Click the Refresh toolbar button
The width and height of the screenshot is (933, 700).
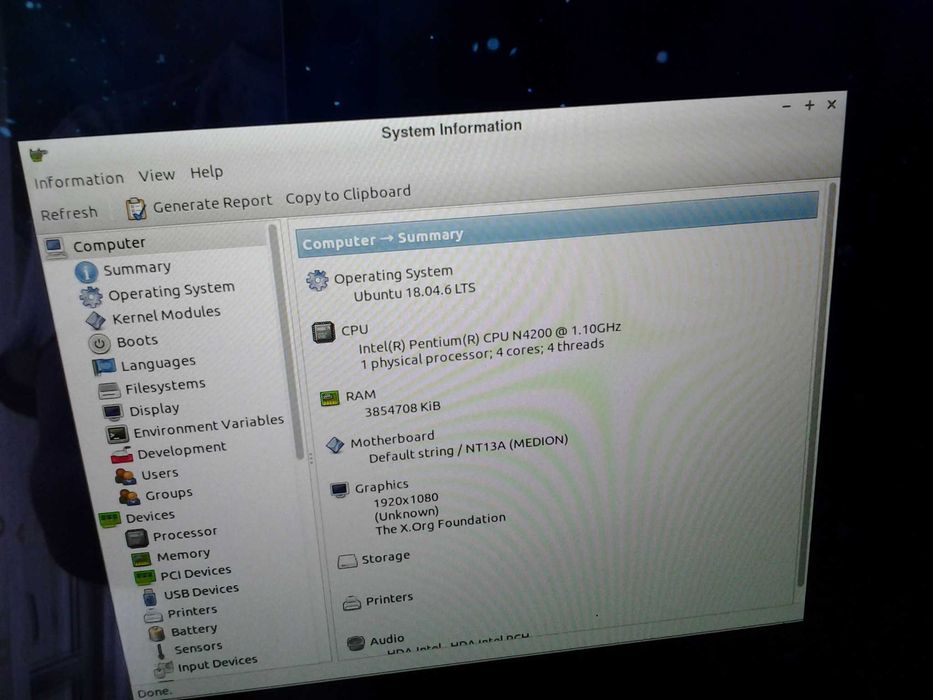69,213
